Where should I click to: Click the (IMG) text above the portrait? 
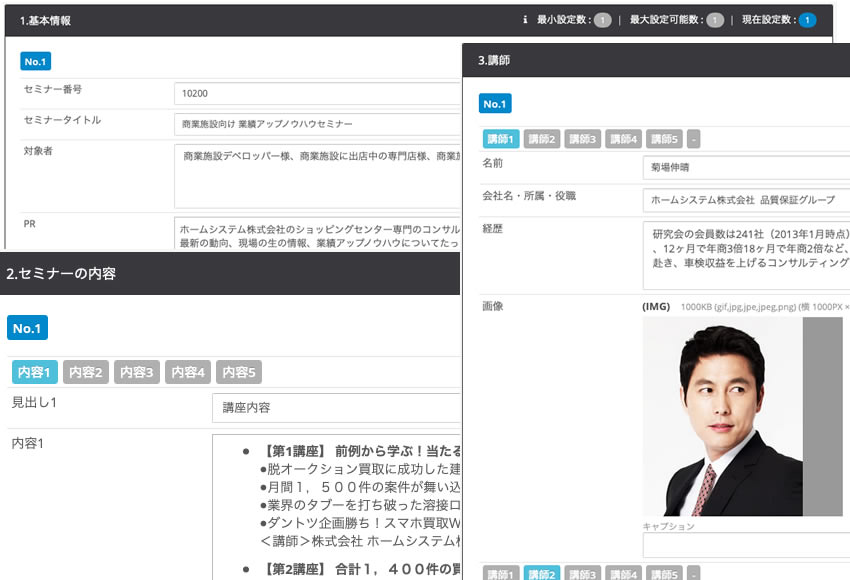click(656, 307)
